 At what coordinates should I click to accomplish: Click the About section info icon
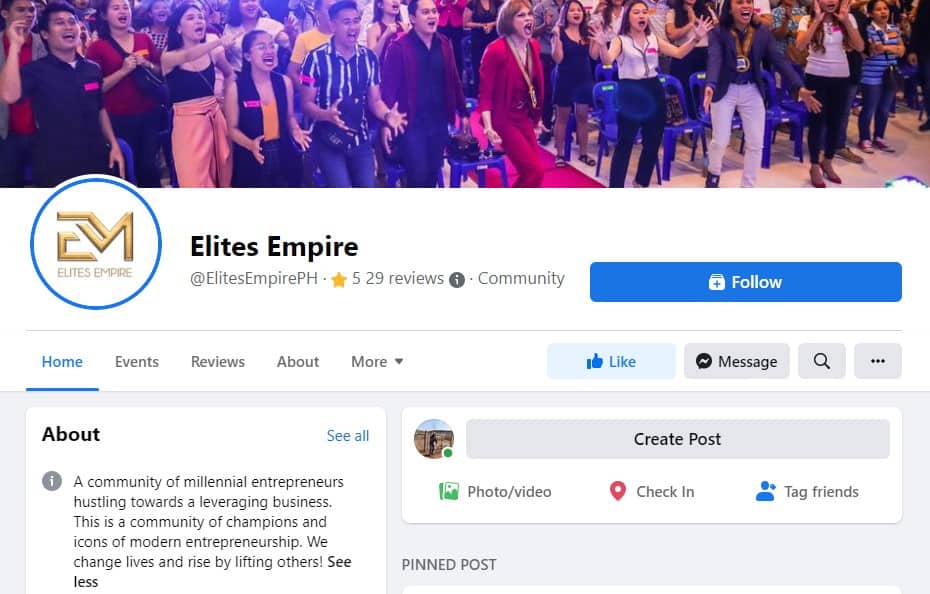[52, 481]
